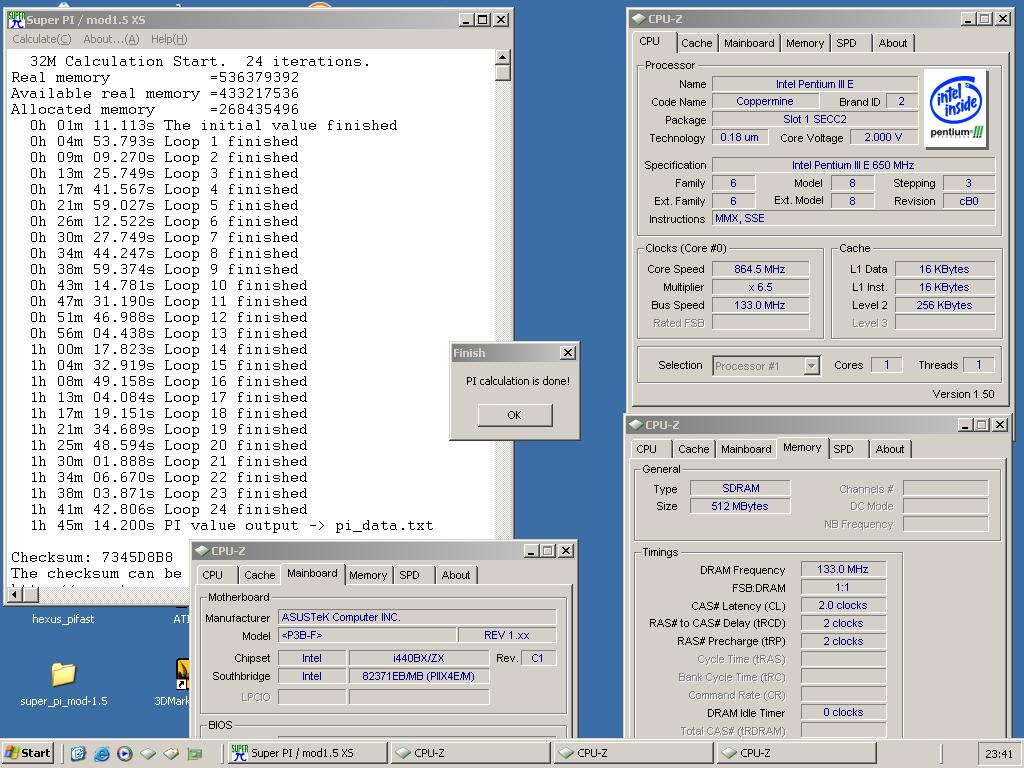The image size is (1024, 768).
Task: Select Mainboard tab in Memory CPU-Z window
Action: pos(746,449)
